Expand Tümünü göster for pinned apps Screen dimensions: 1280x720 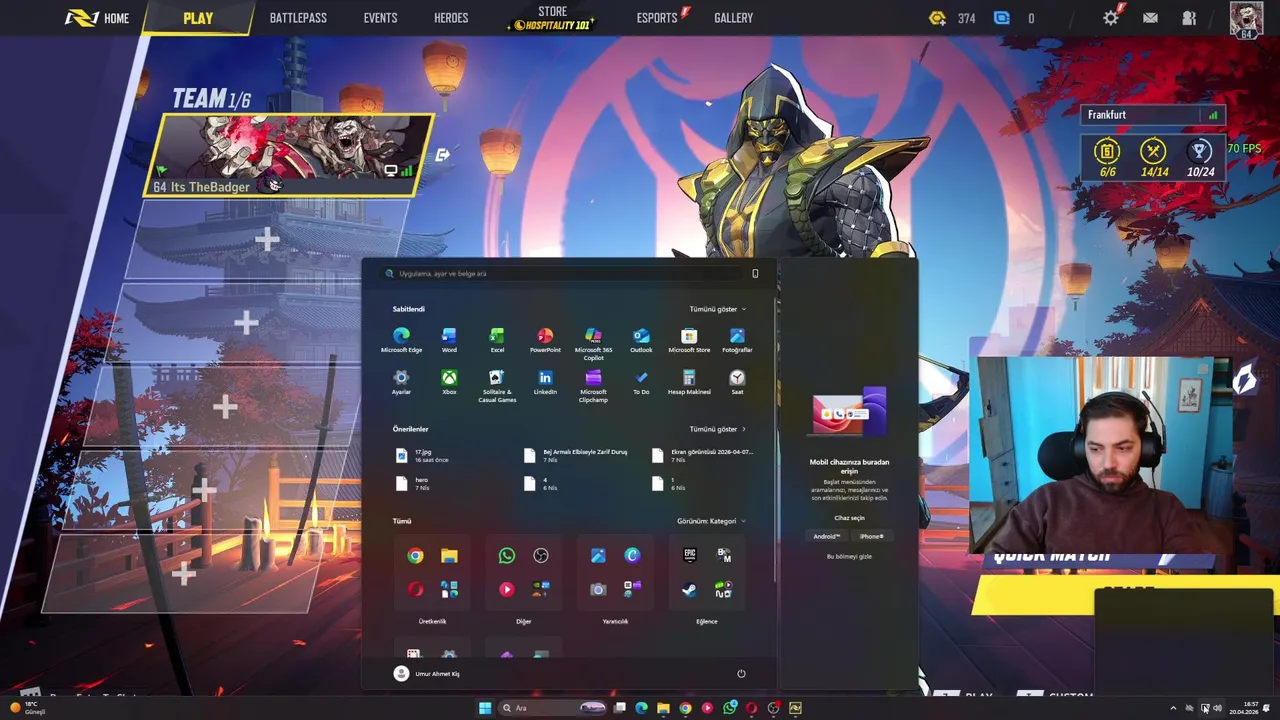pyautogui.click(x=717, y=309)
